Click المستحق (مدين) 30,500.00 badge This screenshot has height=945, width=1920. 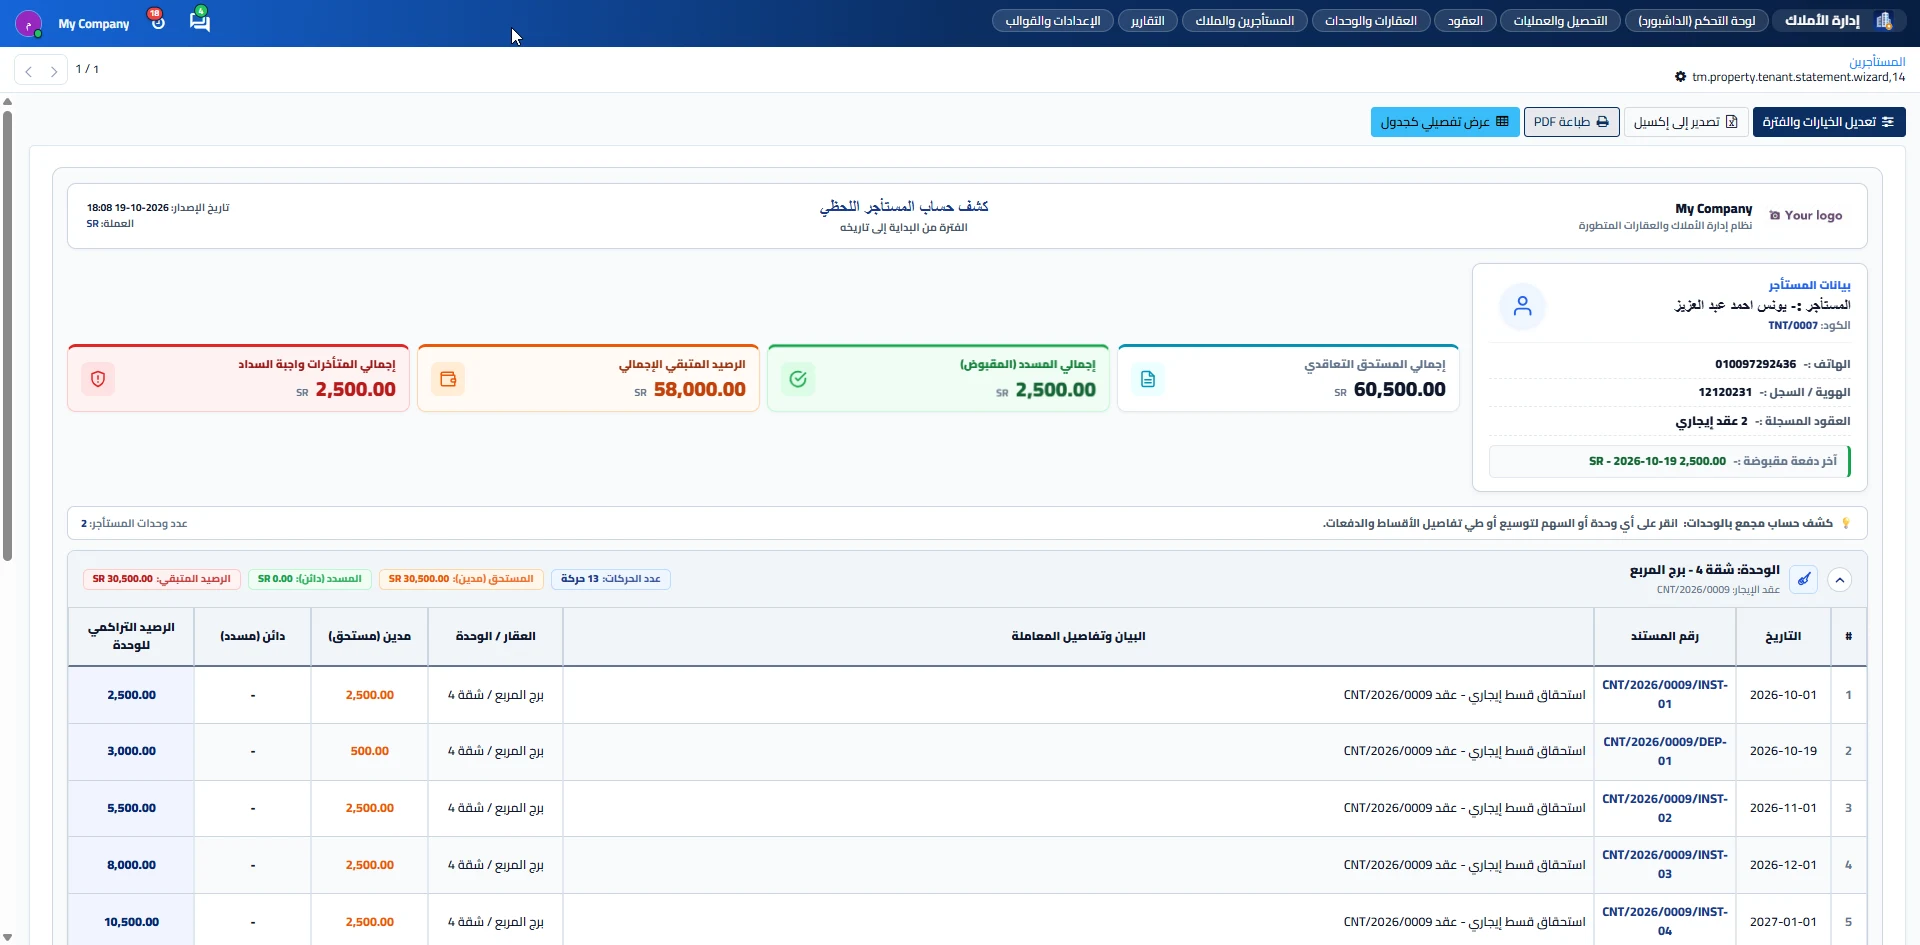pos(461,579)
